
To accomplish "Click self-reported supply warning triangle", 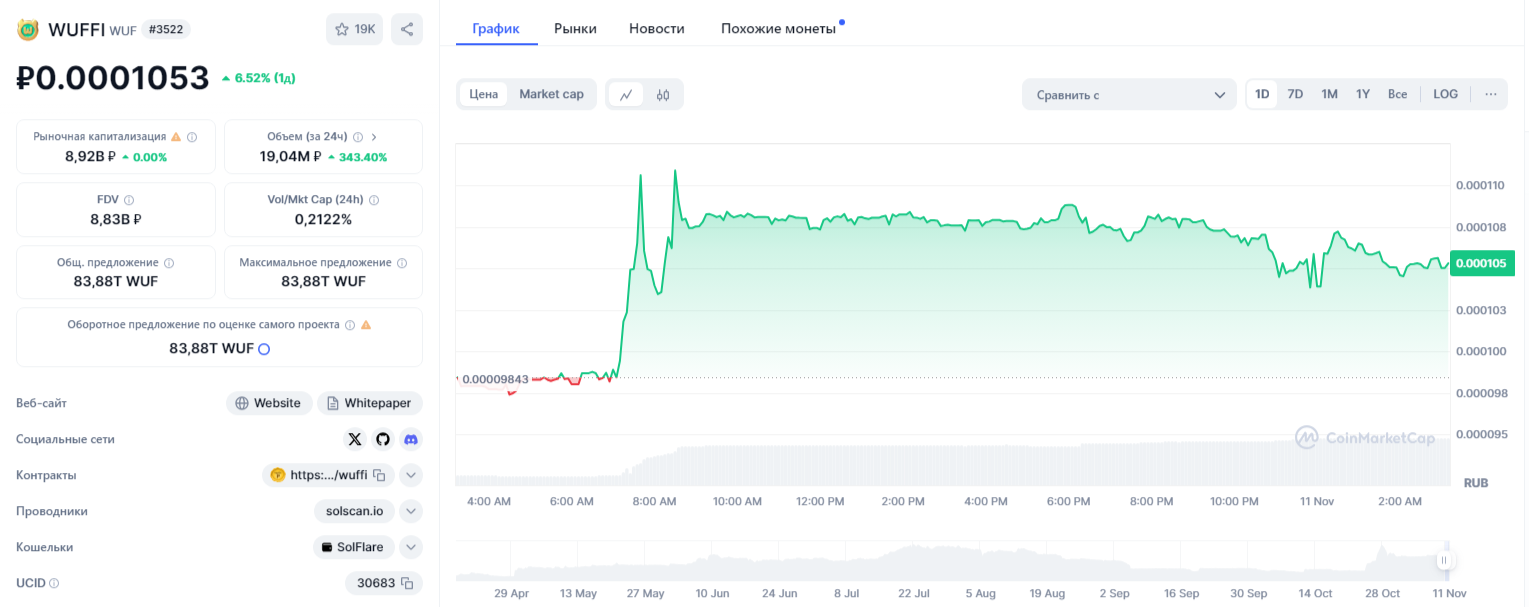I will (366, 325).
